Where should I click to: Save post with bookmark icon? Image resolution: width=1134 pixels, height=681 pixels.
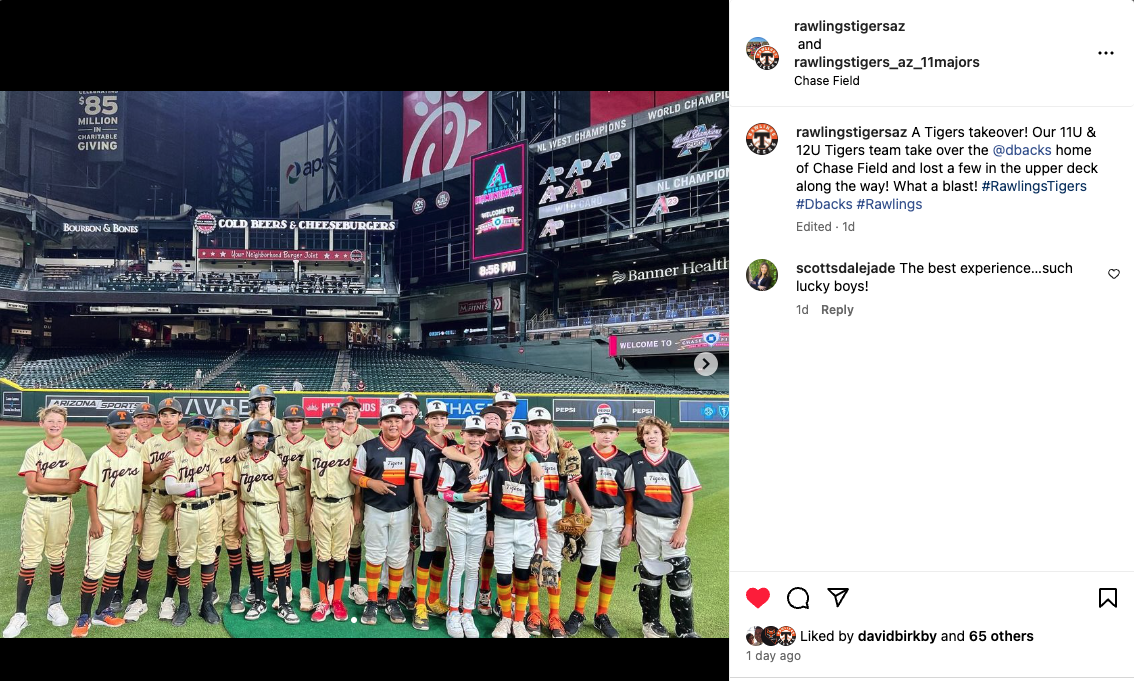(1107, 598)
